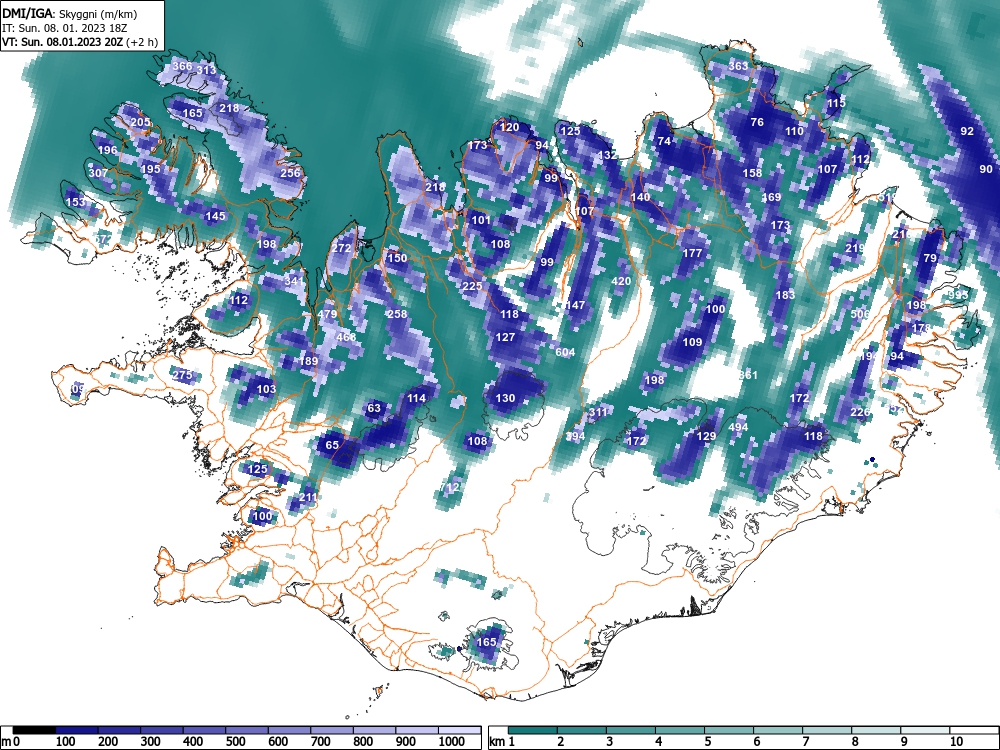Click the visibility value 63 on the map

coord(374,409)
